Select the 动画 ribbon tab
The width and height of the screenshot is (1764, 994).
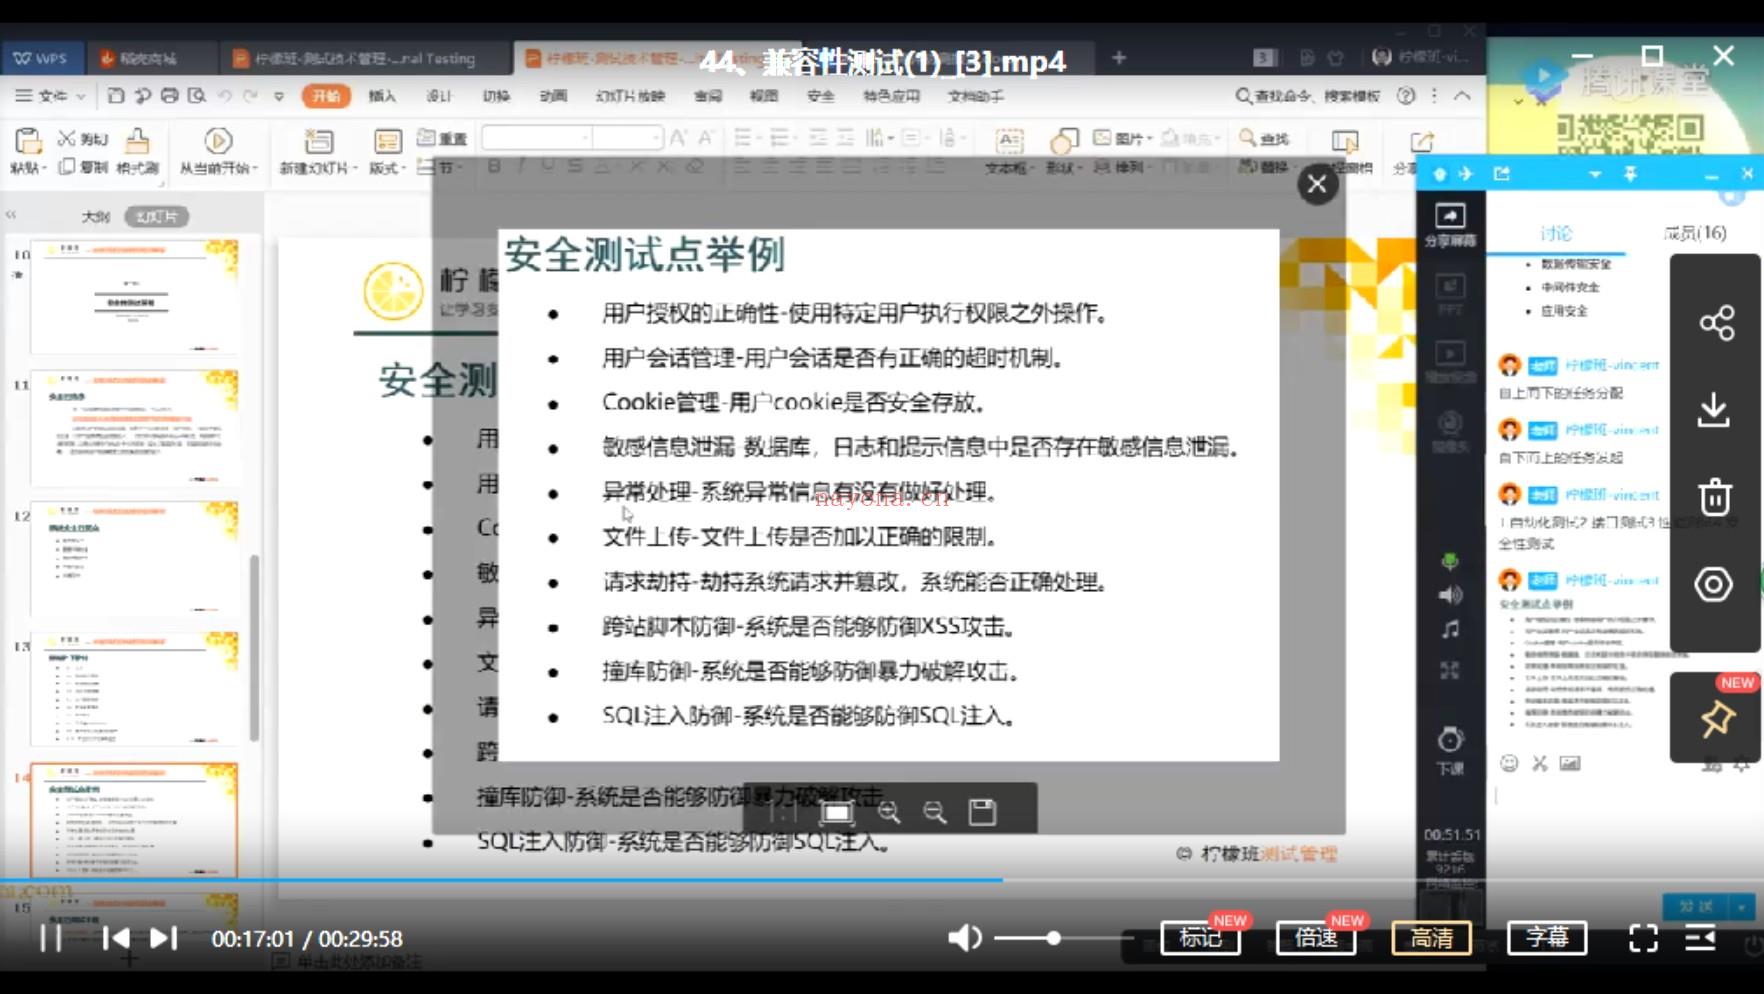point(553,96)
